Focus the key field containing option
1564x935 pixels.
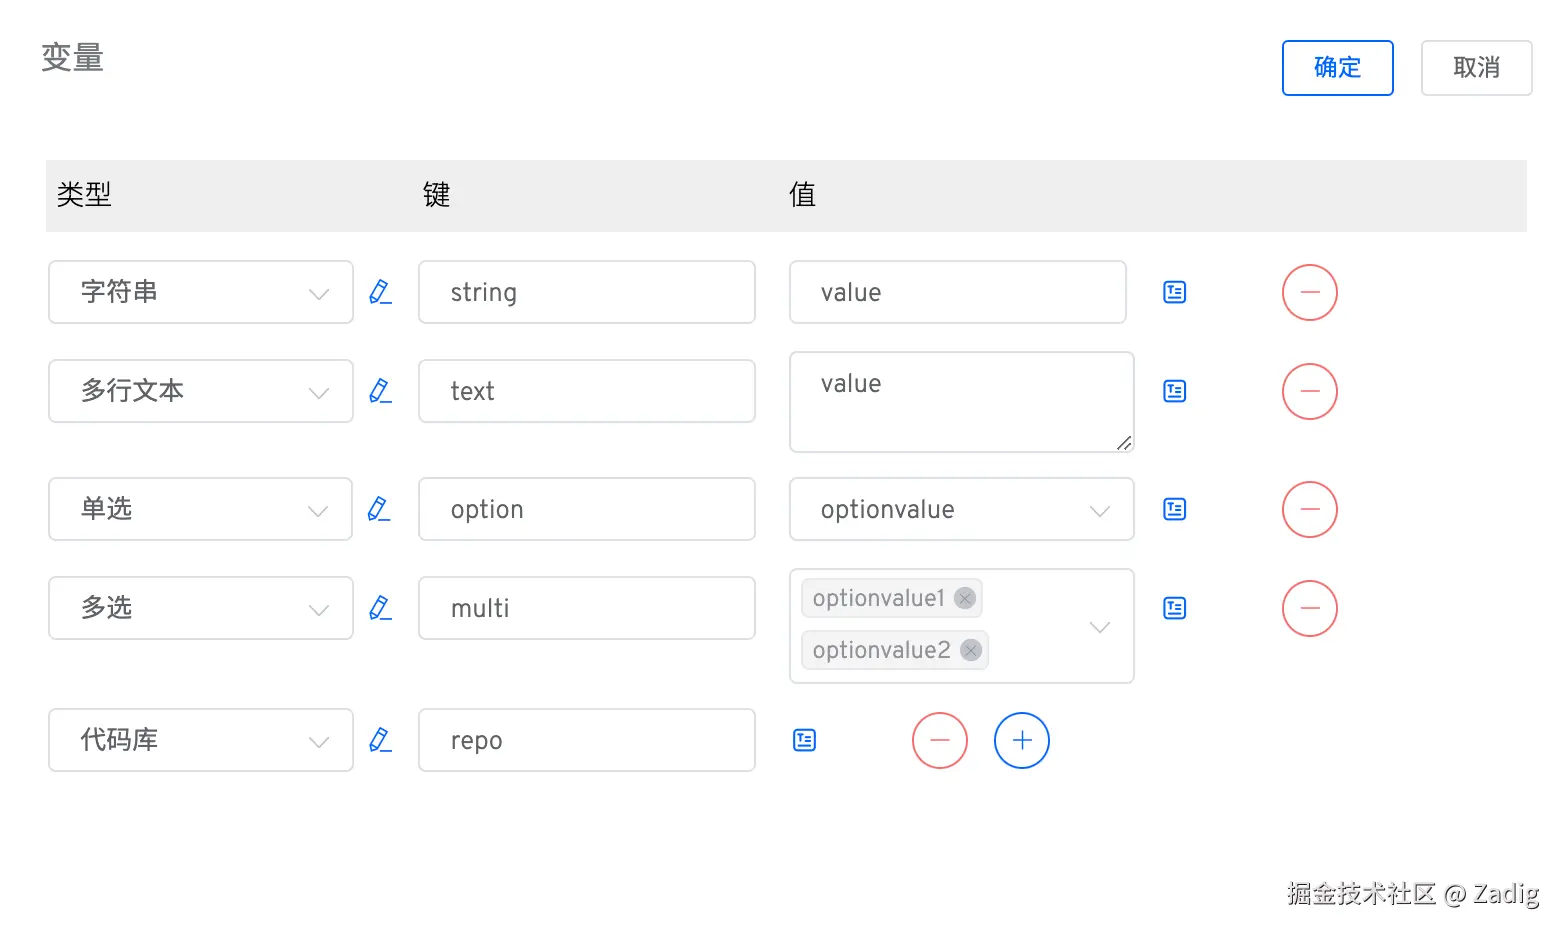(587, 509)
